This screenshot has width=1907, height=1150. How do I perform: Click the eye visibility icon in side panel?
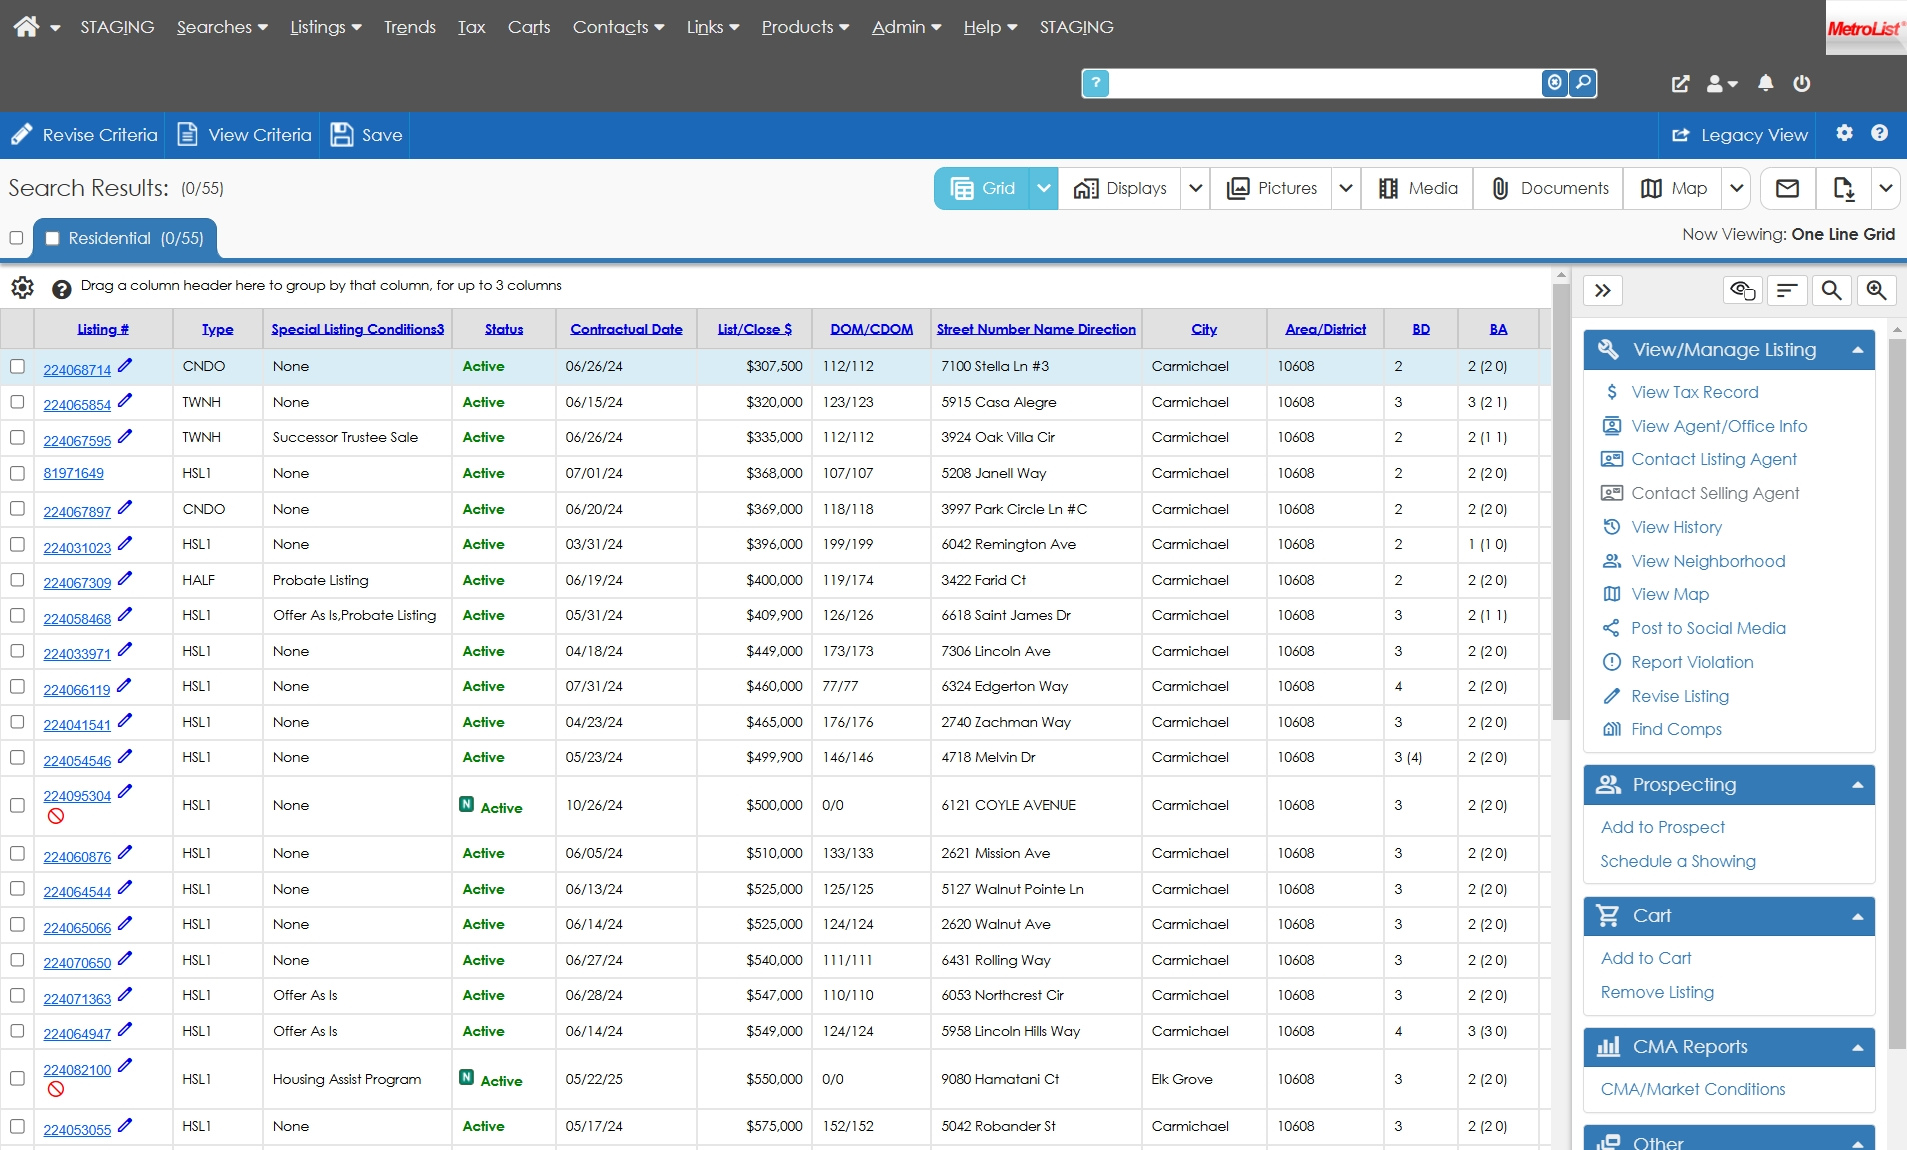click(1743, 291)
